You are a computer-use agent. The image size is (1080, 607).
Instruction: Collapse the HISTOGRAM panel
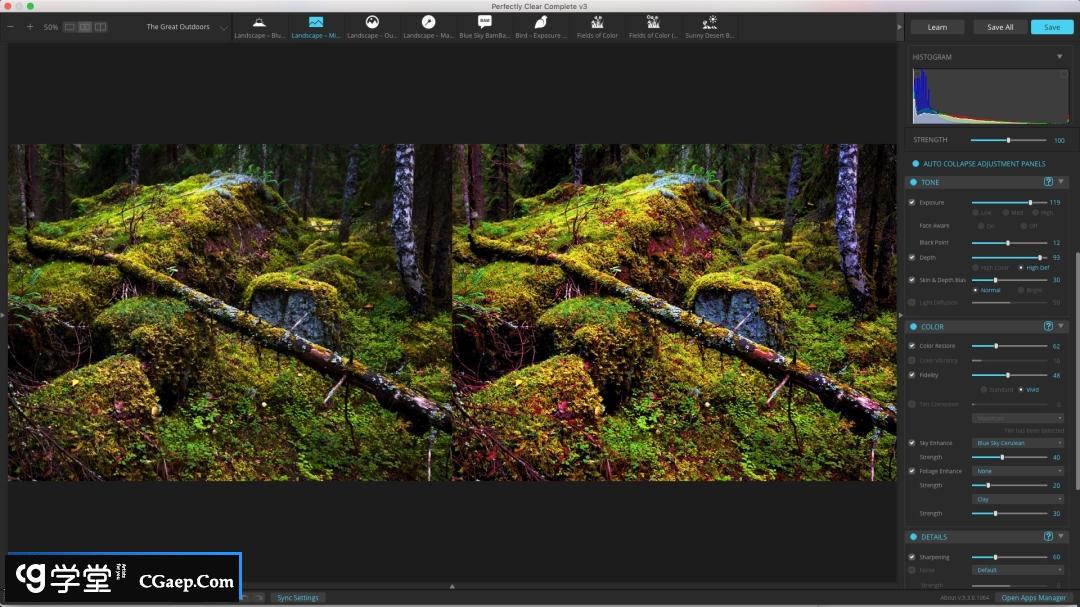[x=1060, y=57]
